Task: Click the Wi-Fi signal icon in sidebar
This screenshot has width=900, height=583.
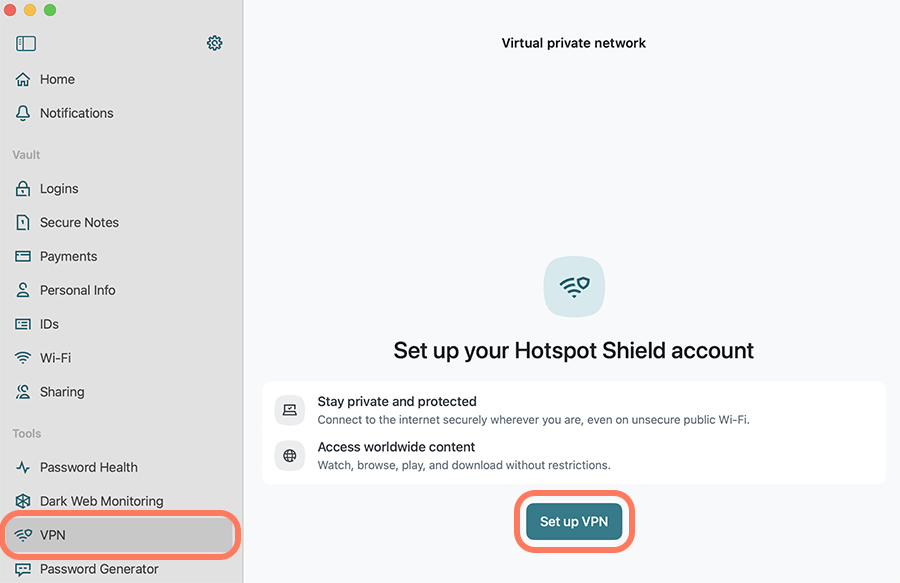Action: point(23,358)
